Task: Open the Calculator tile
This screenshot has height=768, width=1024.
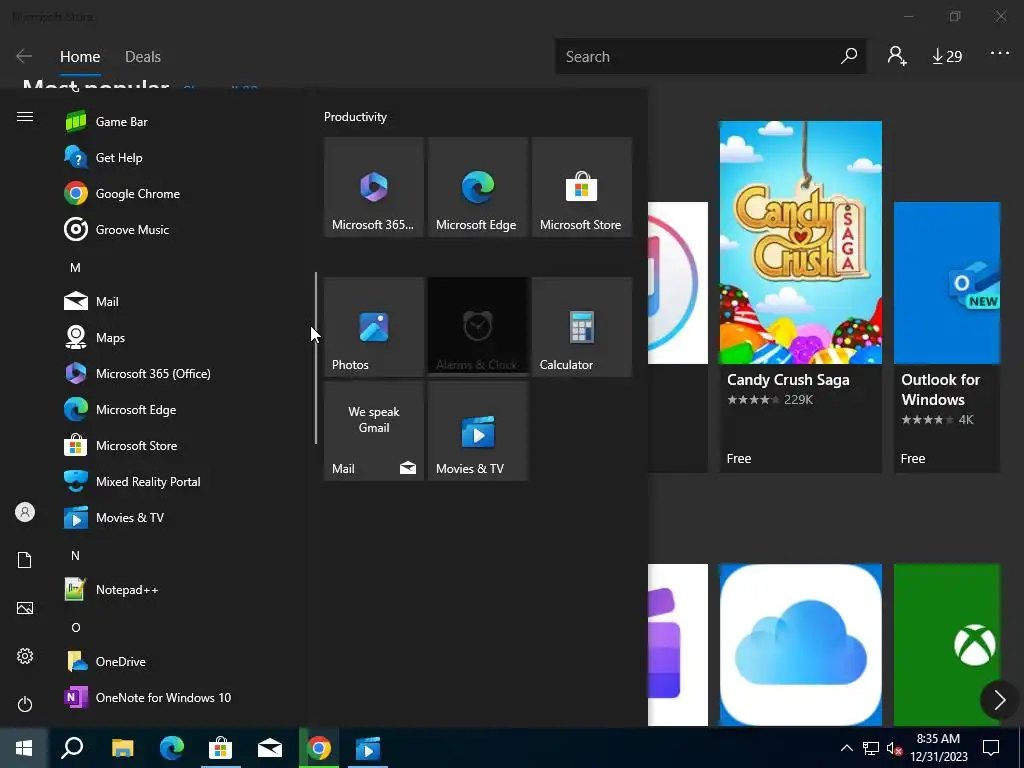Action: [581, 327]
